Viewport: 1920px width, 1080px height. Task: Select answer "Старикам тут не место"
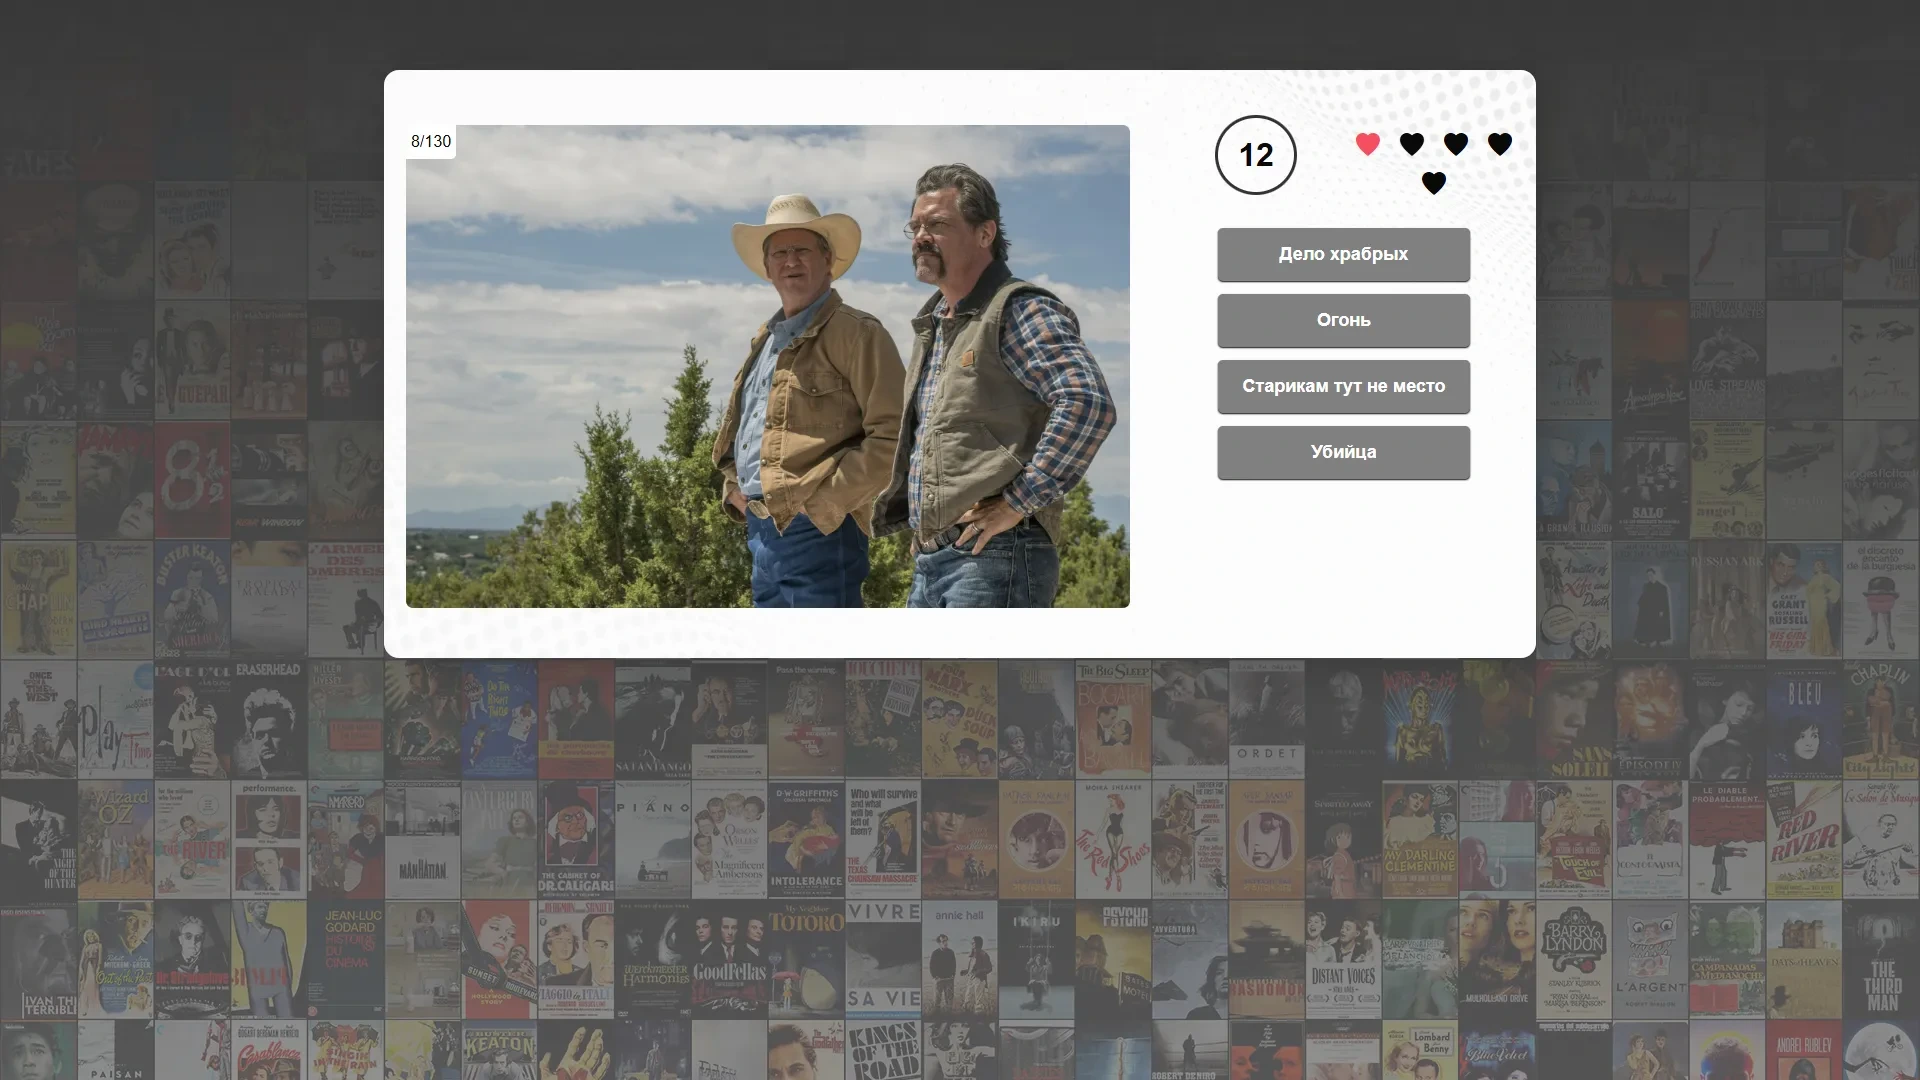point(1343,386)
